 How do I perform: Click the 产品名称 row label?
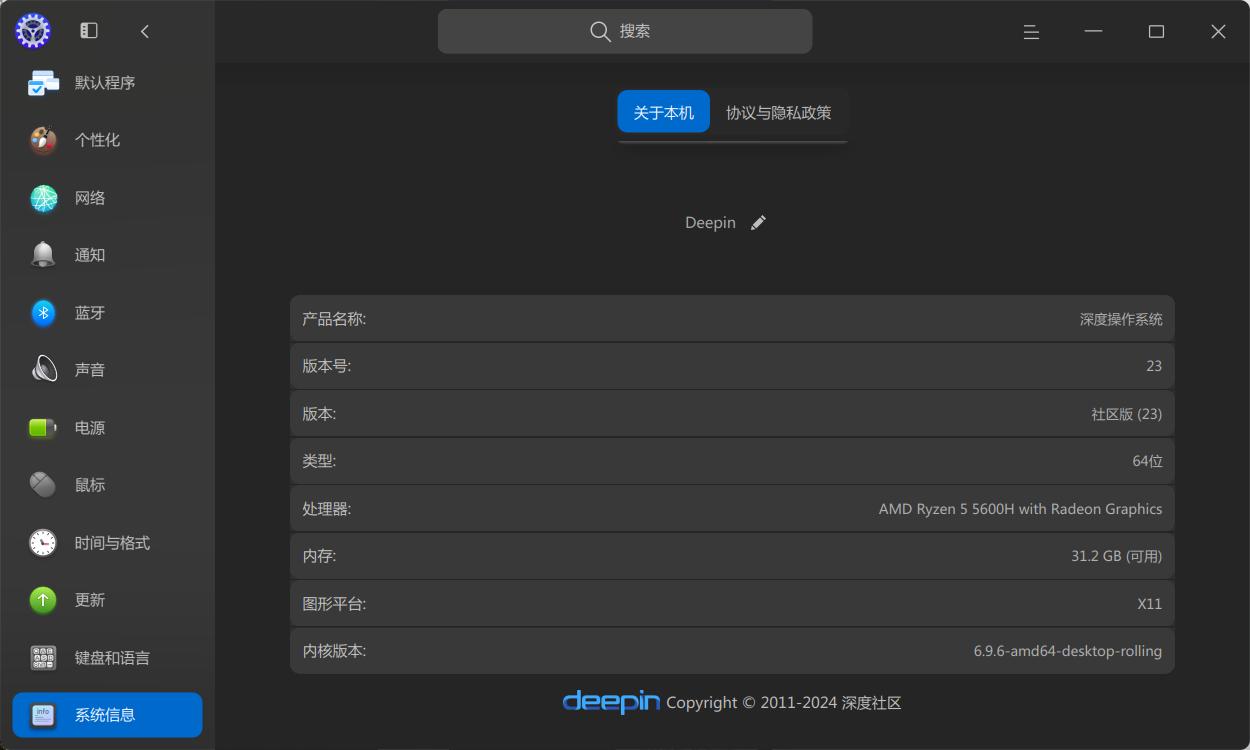click(x=334, y=319)
